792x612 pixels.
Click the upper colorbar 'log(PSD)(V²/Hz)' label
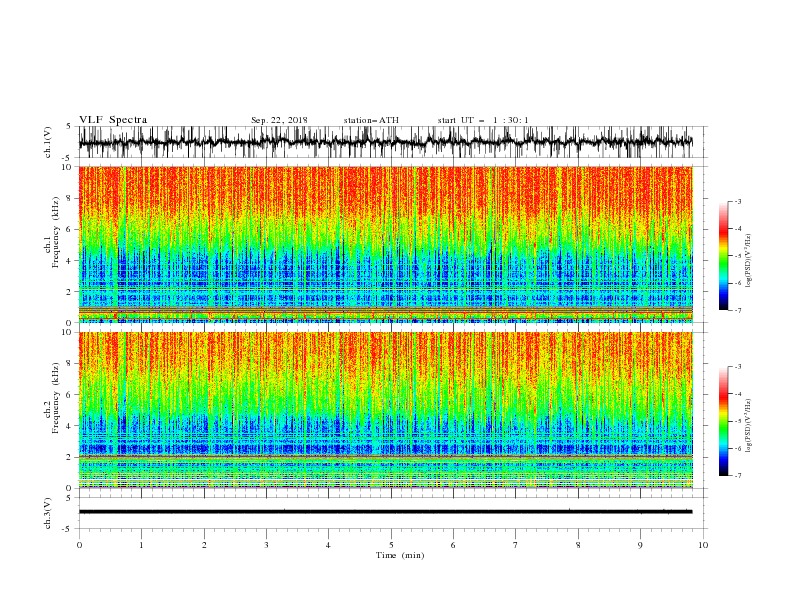tap(748, 261)
